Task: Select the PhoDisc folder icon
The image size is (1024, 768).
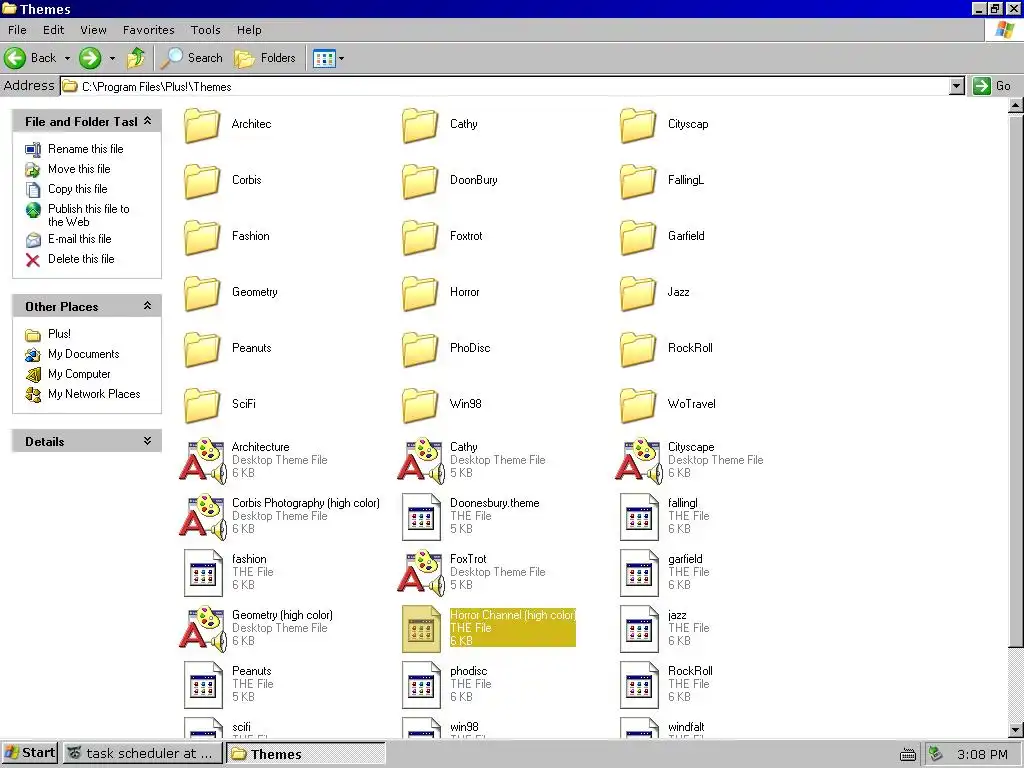Action: point(420,350)
